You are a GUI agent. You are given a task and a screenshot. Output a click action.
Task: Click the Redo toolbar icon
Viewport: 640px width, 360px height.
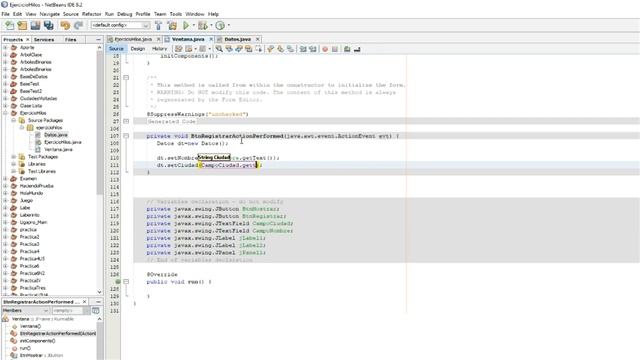pos(78,25)
